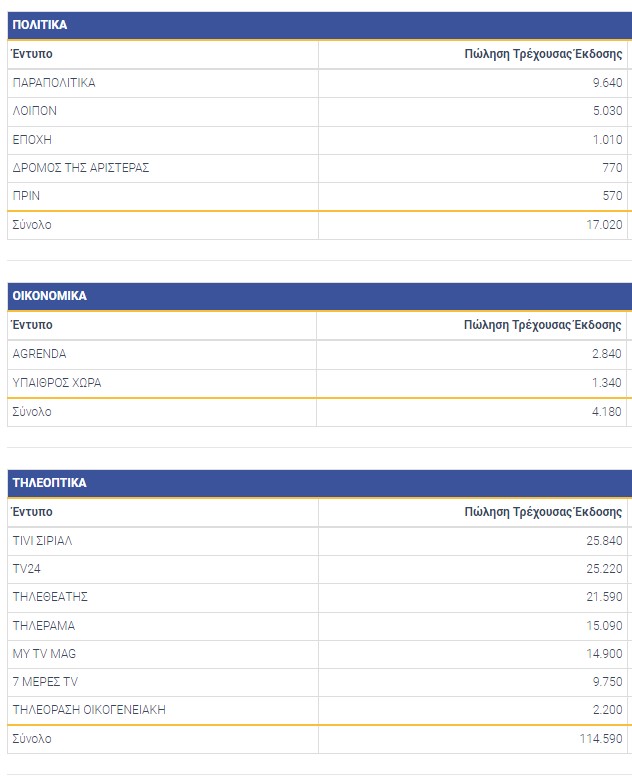Click the ΠΟΛΙΤΙΚΑ section header

point(40,25)
